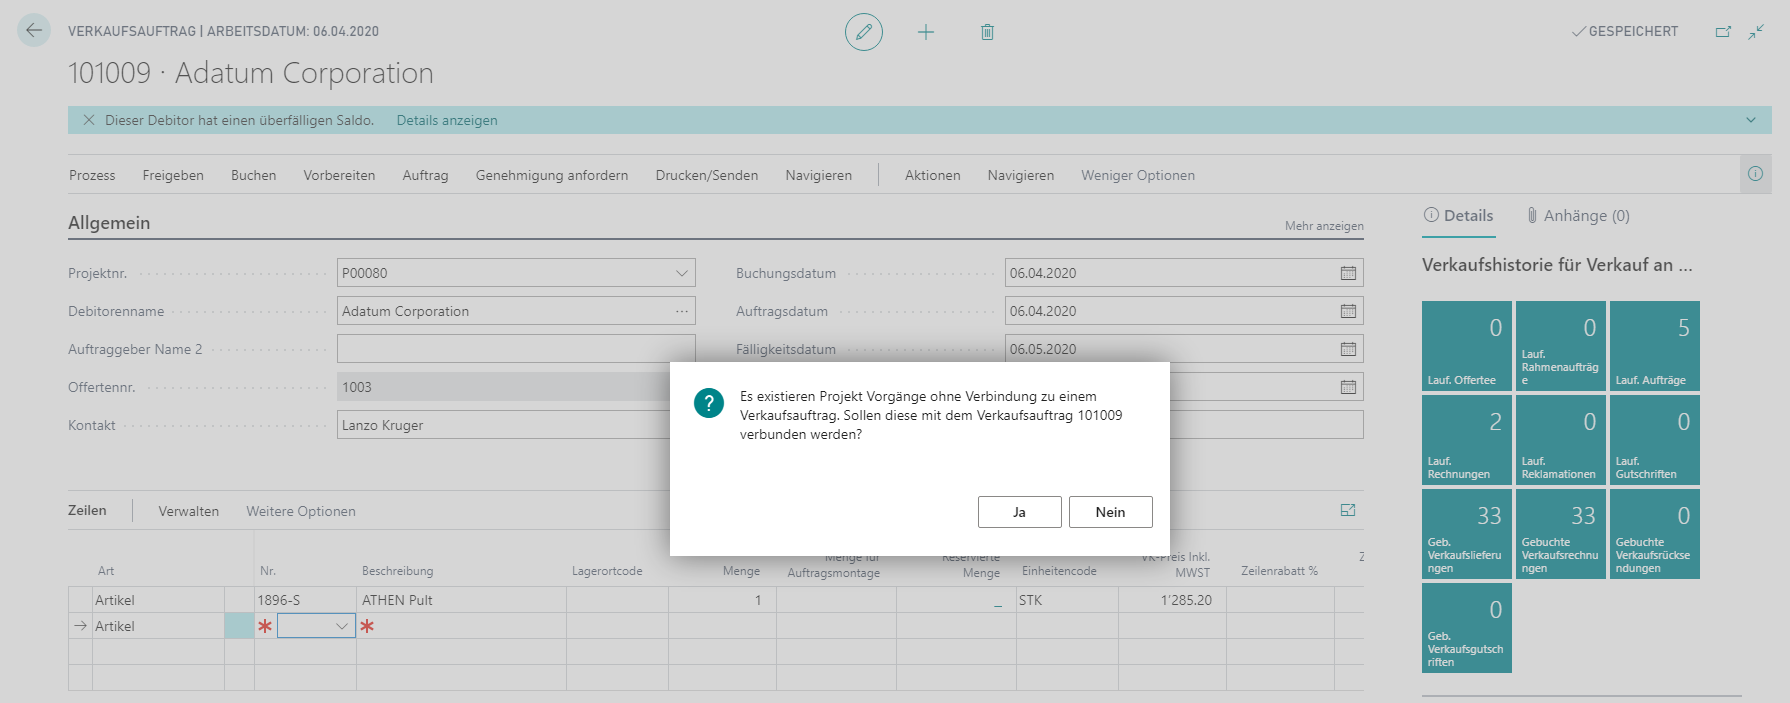Confirm dialog with Ja
This screenshot has width=1790, height=703.
click(1019, 512)
